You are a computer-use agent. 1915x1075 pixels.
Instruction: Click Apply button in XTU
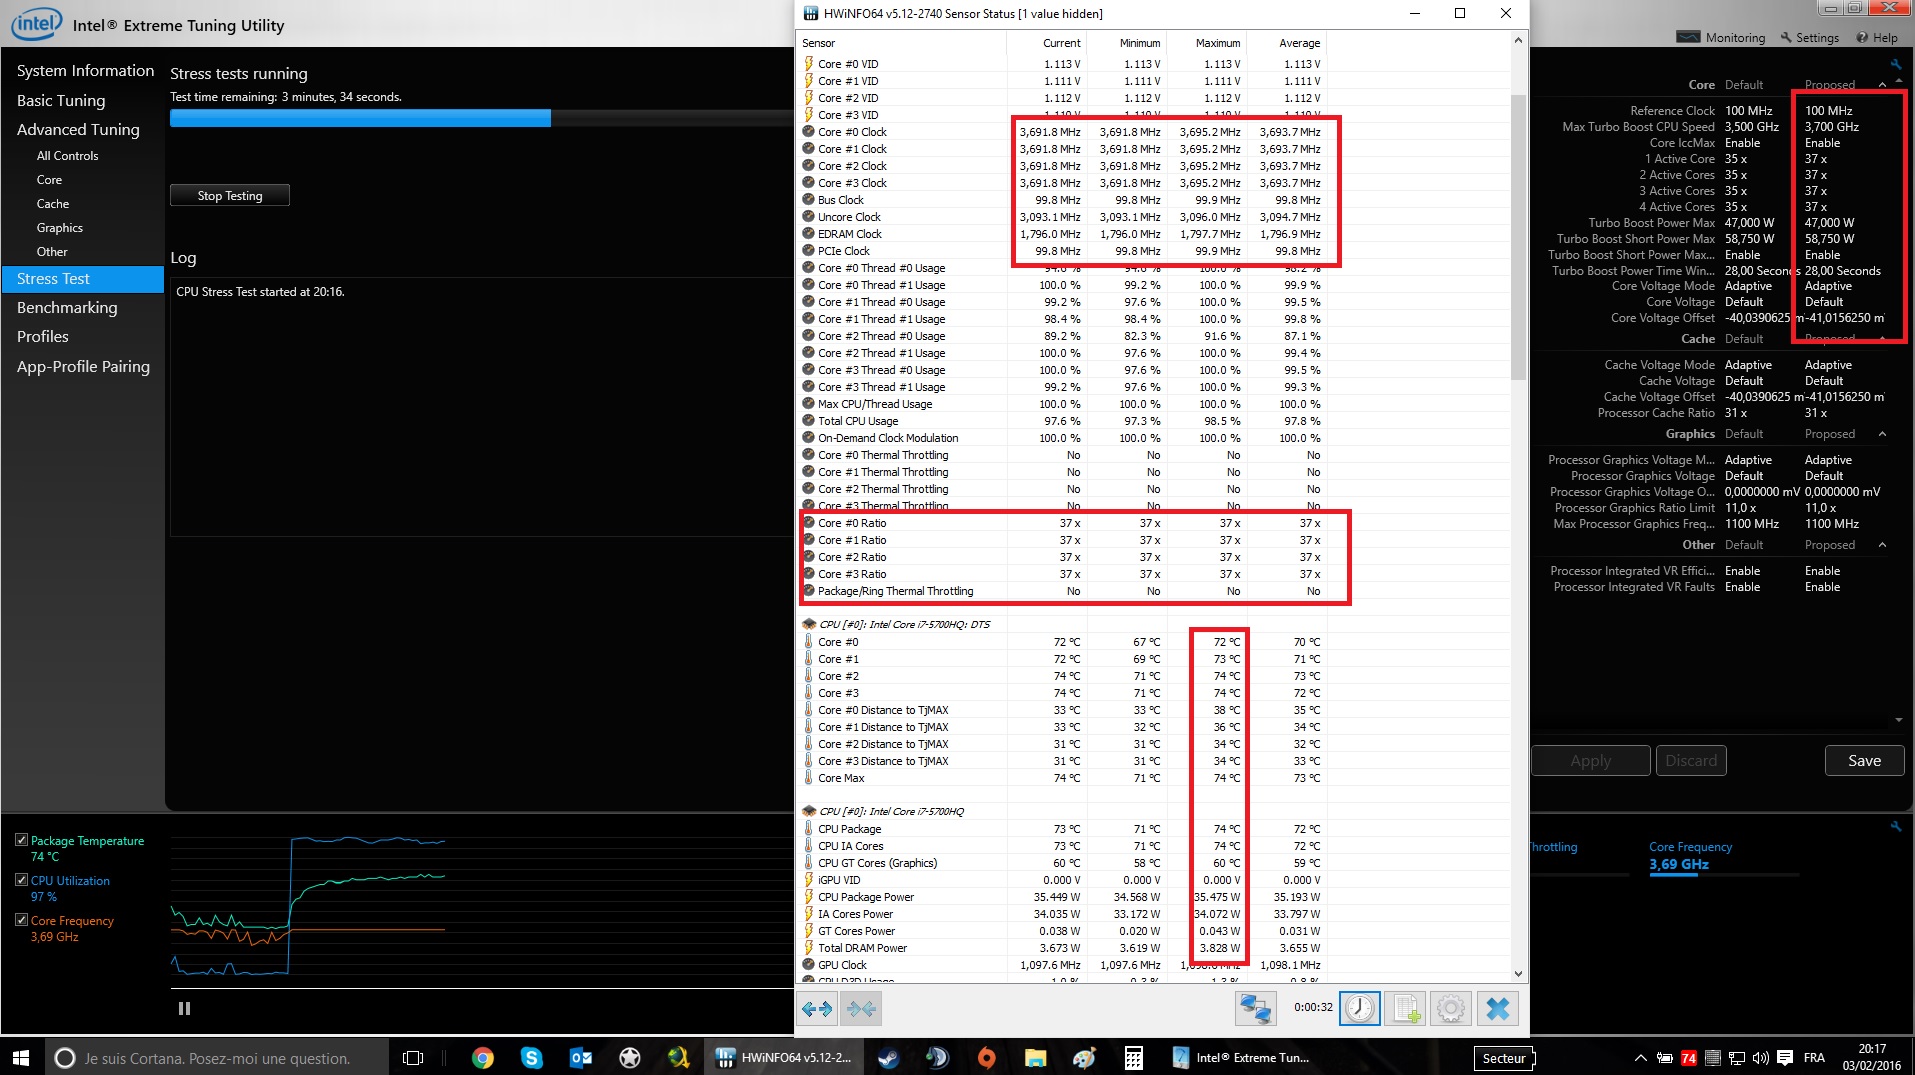[x=1590, y=761]
